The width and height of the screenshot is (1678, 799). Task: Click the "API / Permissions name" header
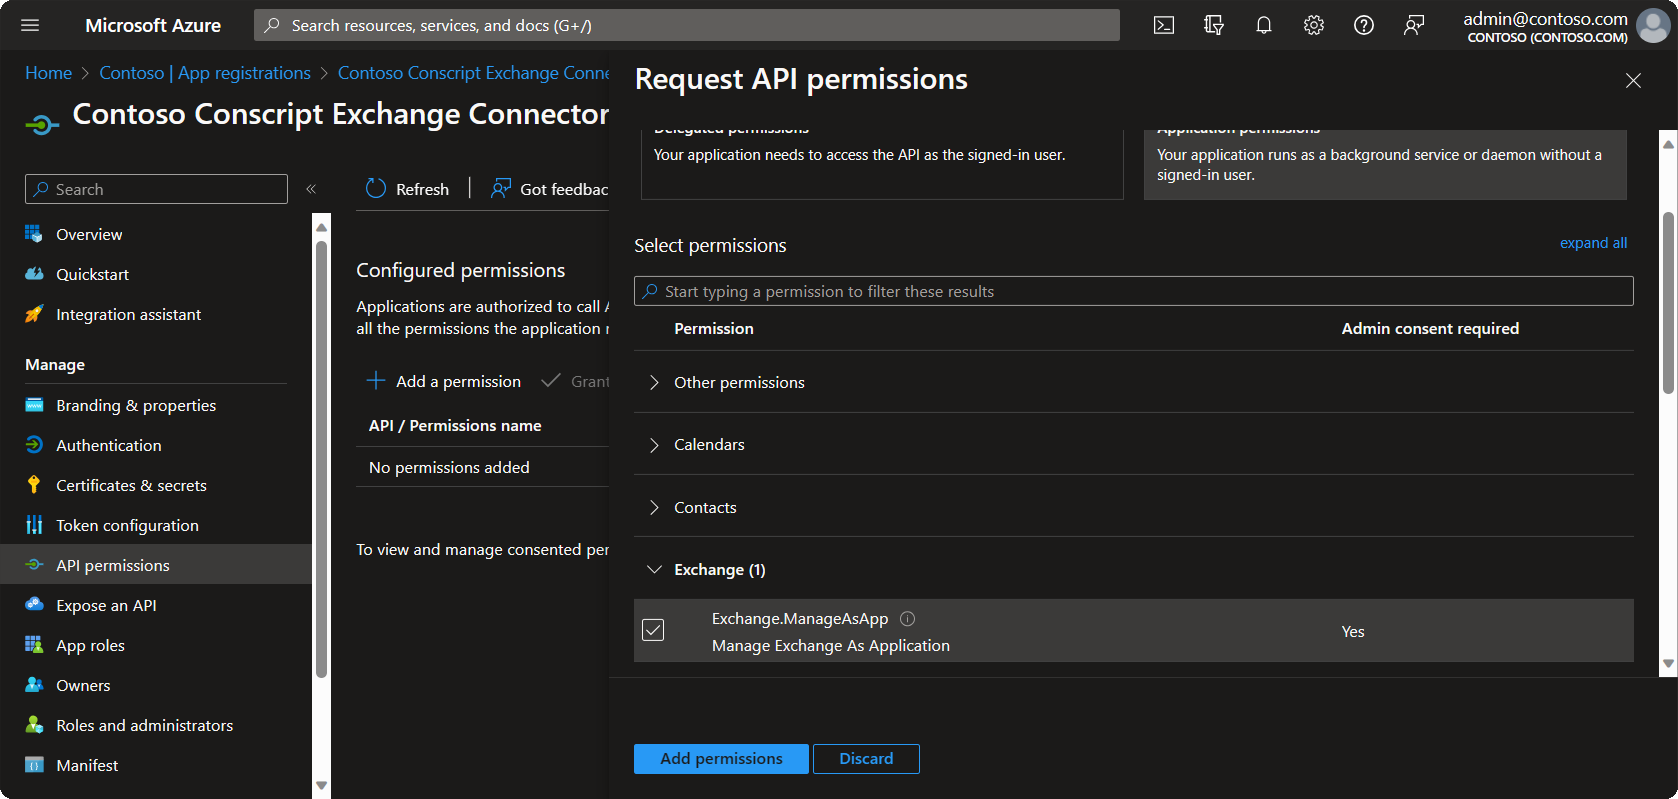455,425
